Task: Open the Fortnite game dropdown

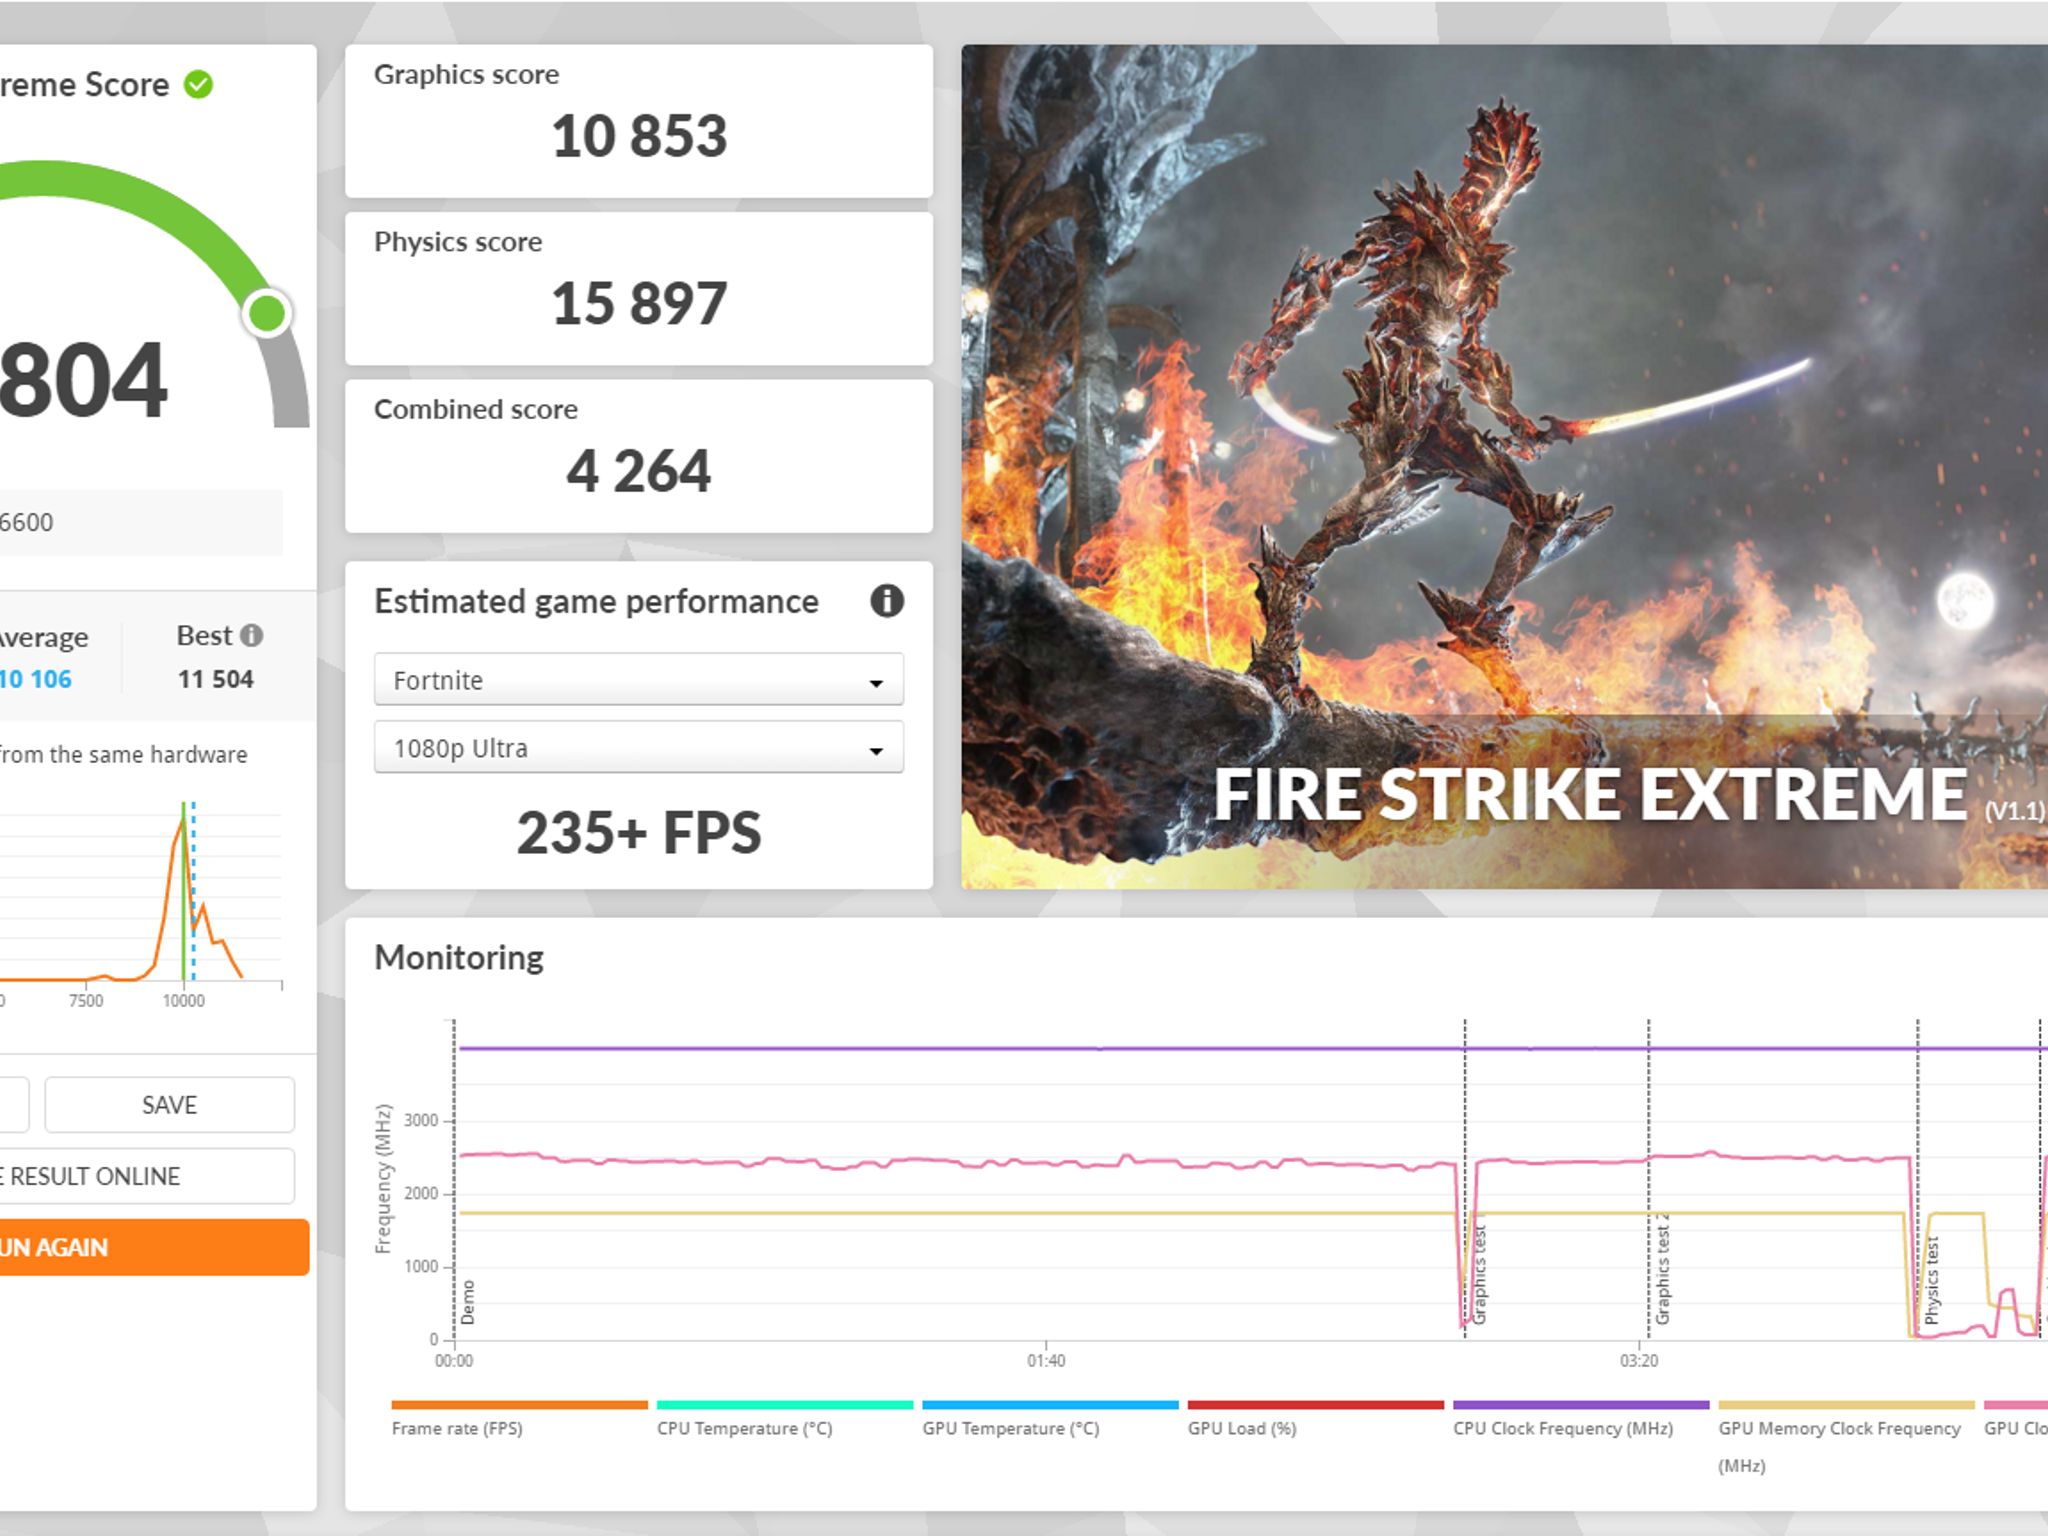Action: (x=638, y=680)
